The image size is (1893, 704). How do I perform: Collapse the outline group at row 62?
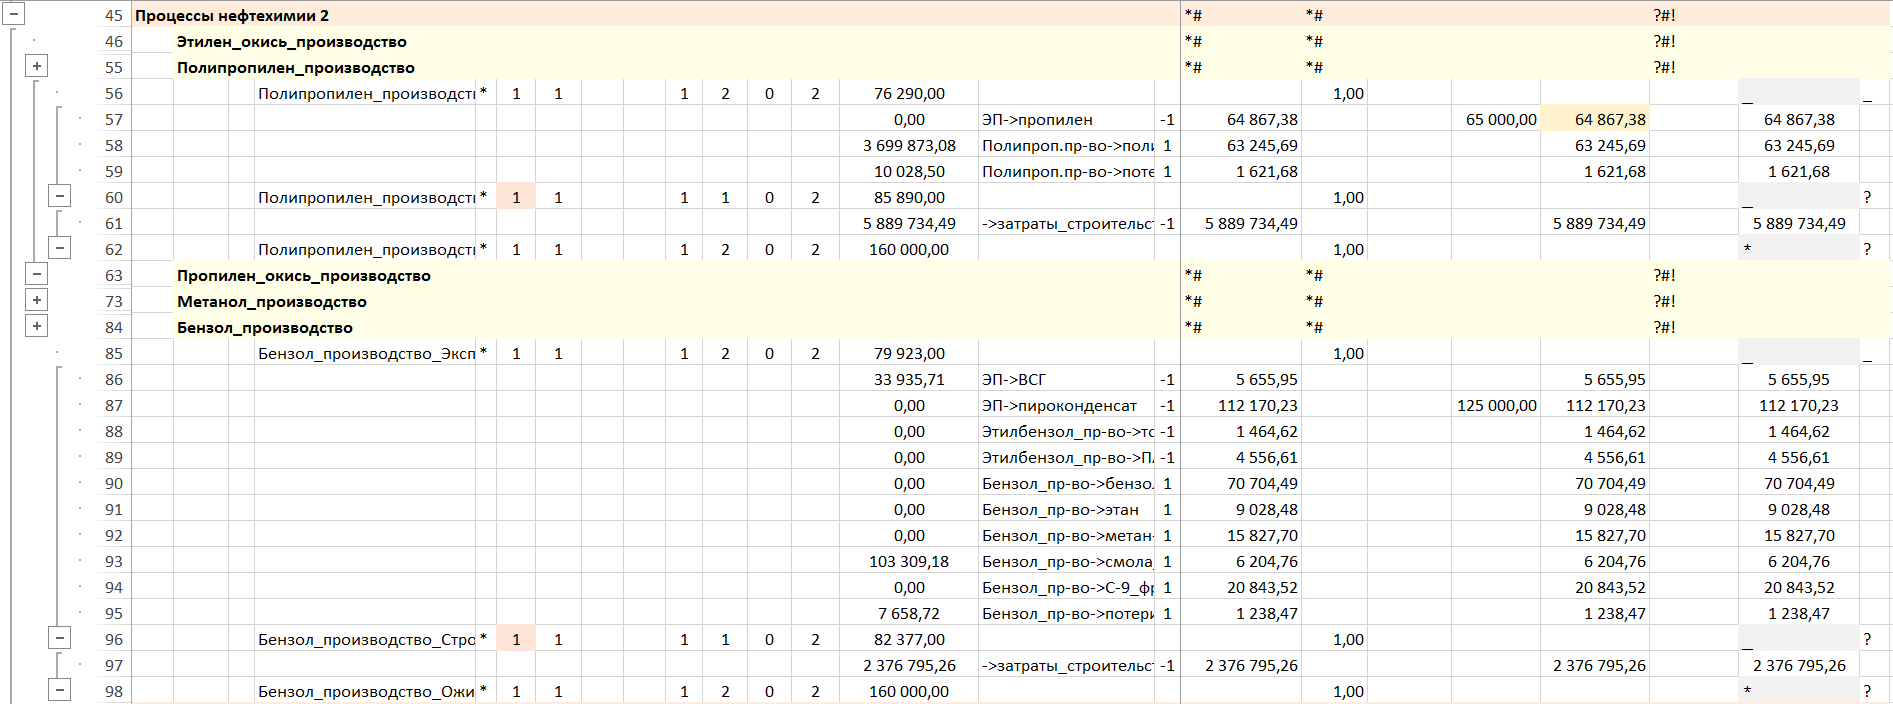60,249
